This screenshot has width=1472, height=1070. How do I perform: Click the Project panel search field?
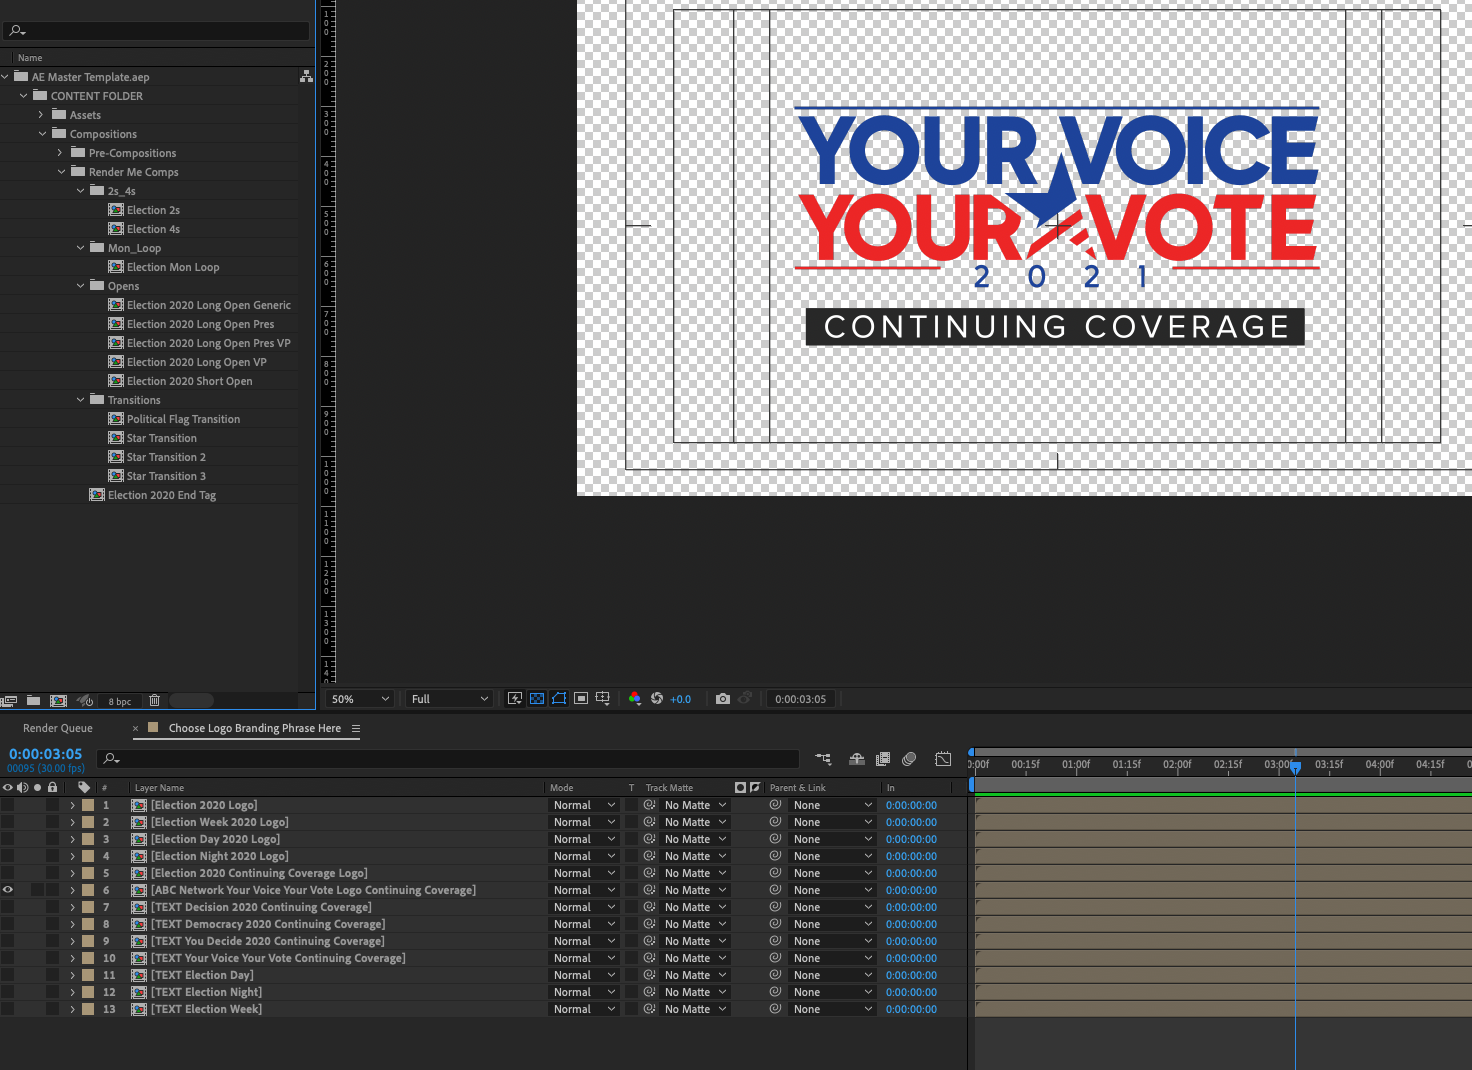[156, 31]
